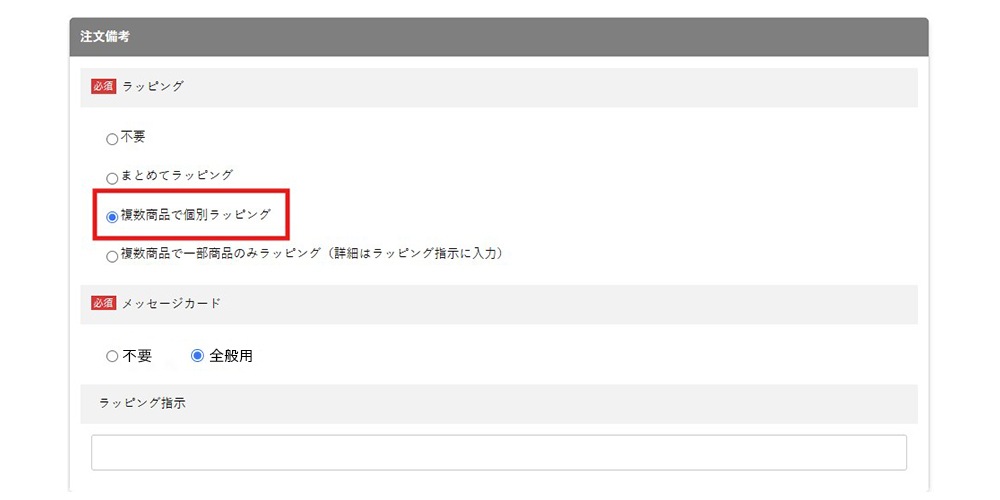The height and width of the screenshot is (500, 1000).
Task: Click the 不要 label text under ラッピング
Action: coord(133,136)
